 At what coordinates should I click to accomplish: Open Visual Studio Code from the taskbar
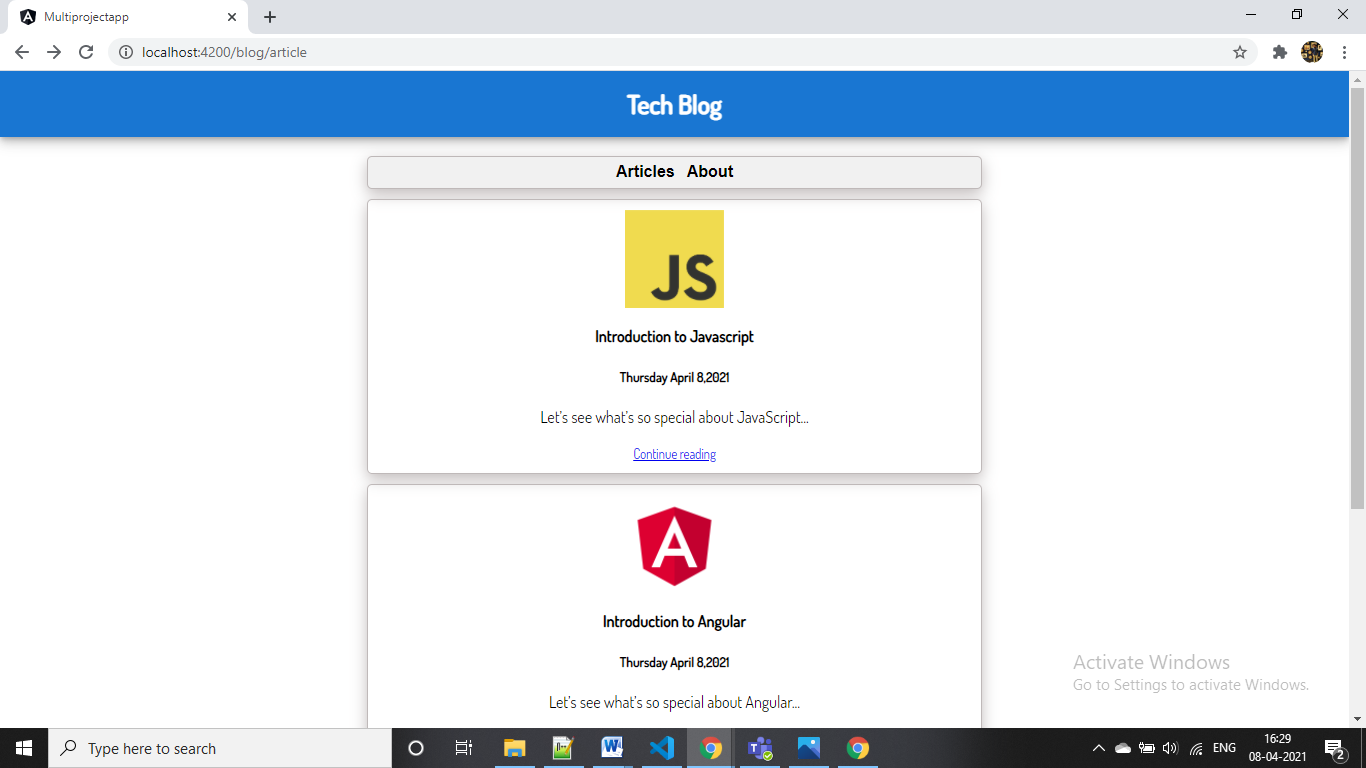pyautogui.click(x=661, y=748)
